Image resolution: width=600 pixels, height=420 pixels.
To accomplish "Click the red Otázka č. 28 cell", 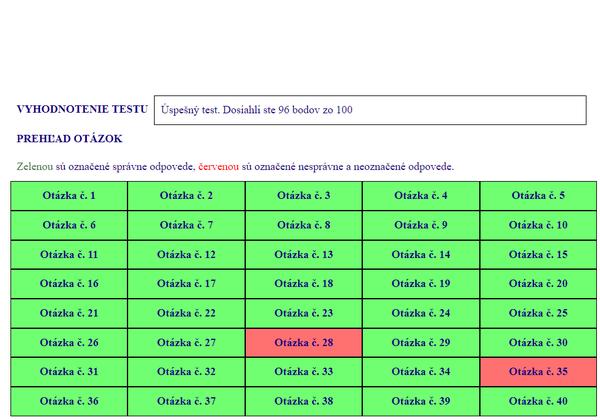I will coord(304,343).
